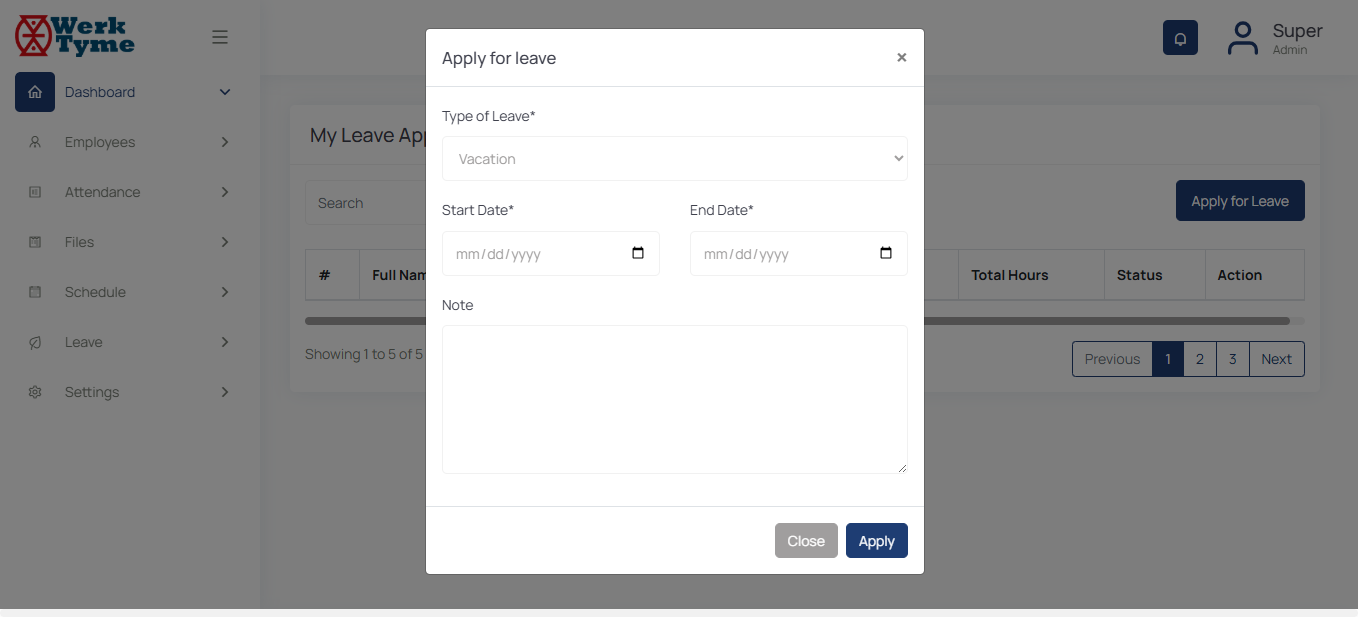Viewport: 1358px width, 617px height.
Task: Click the Leave leaf icon in sidebar
Action: (35, 342)
